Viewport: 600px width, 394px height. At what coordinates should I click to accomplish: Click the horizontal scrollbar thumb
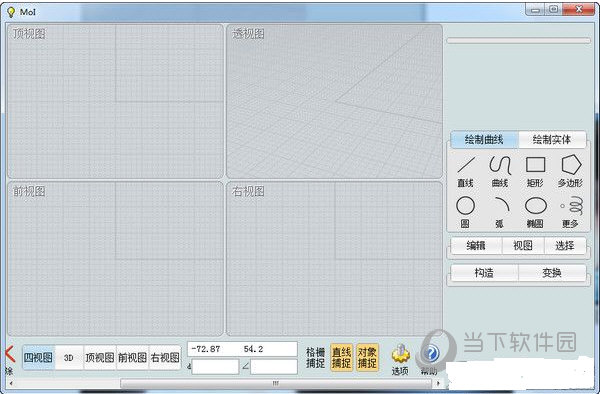(x=276, y=383)
